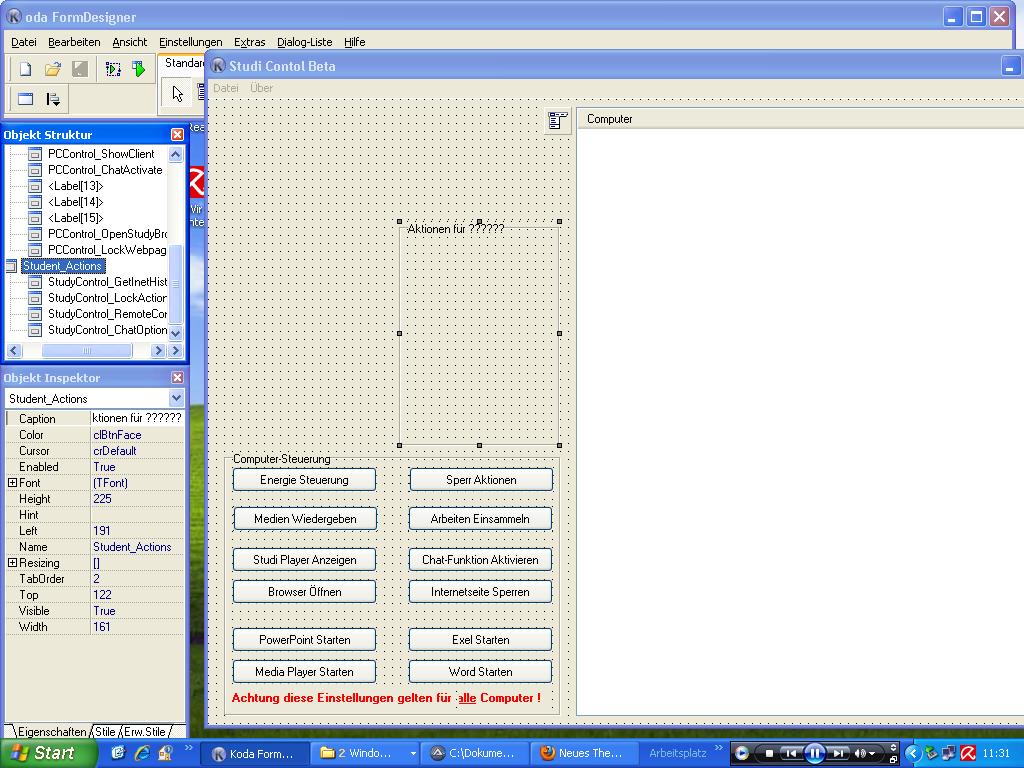
Task: Pause playback in the taskbar media player
Action: 814,753
